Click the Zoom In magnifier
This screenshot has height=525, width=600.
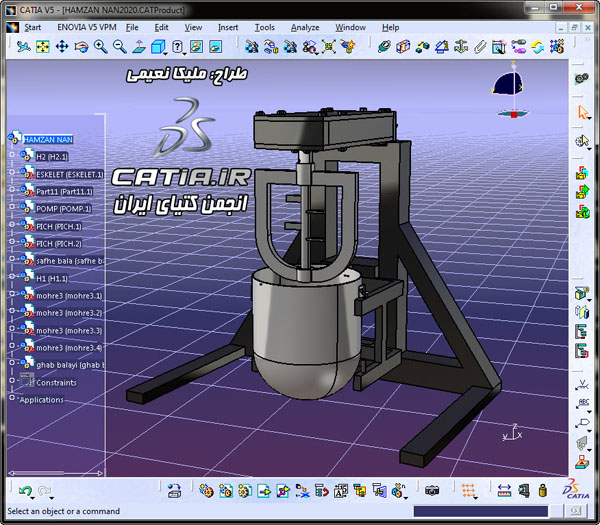101,47
